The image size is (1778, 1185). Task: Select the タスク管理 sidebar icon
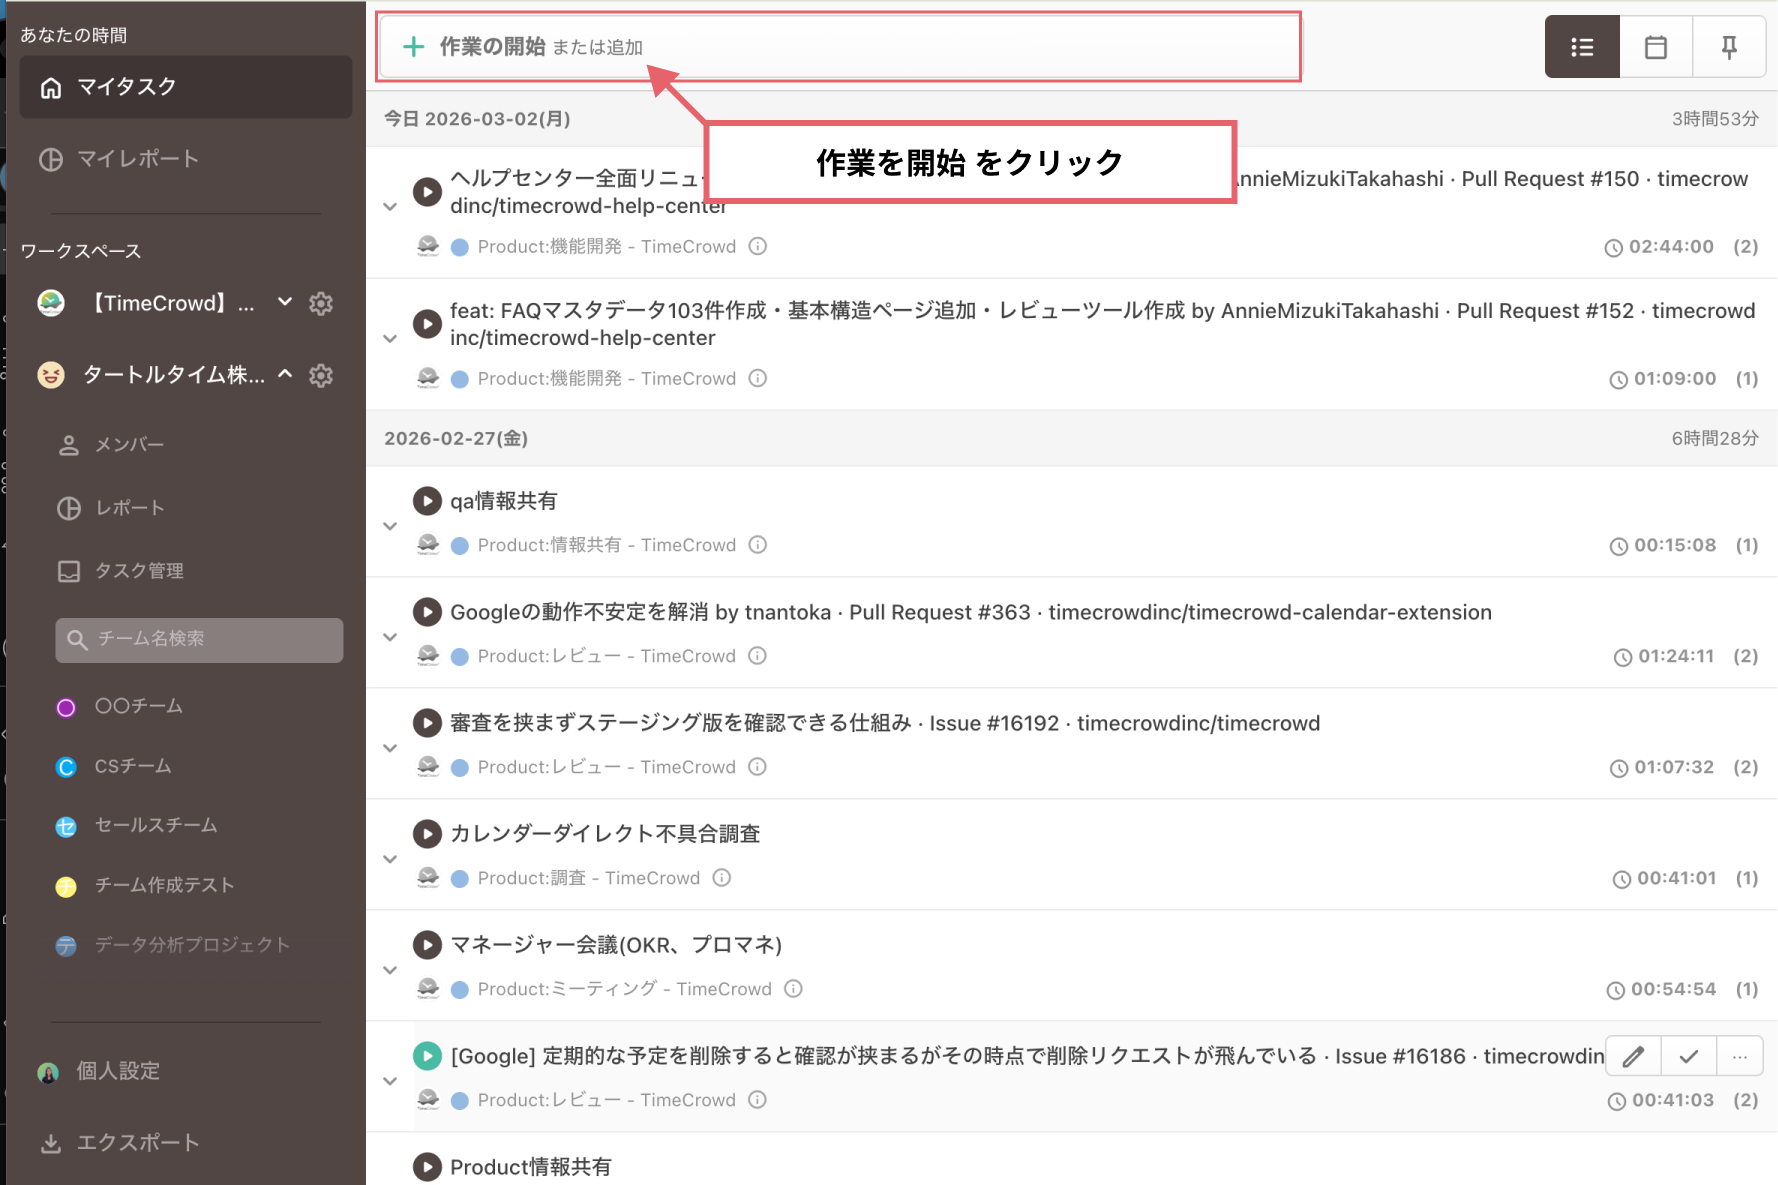(68, 571)
